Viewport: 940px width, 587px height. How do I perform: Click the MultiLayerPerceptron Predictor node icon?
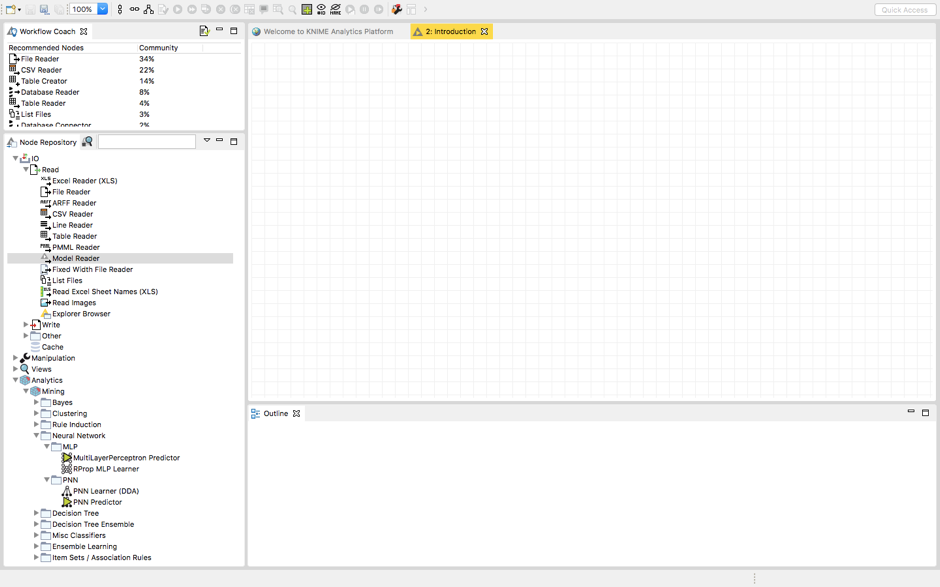tap(66, 458)
